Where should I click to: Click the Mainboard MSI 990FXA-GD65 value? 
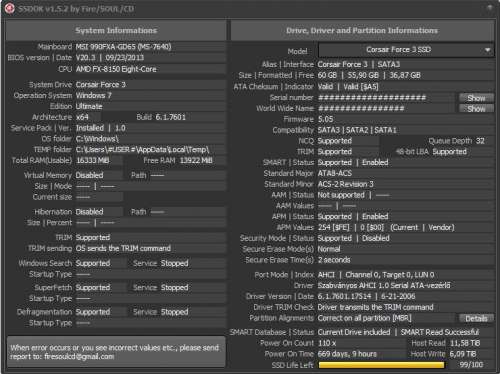[123, 47]
